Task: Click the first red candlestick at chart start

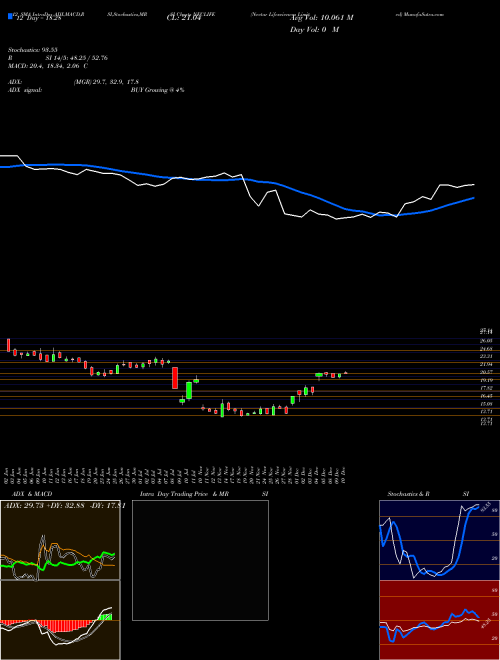Action: point(8,345)
